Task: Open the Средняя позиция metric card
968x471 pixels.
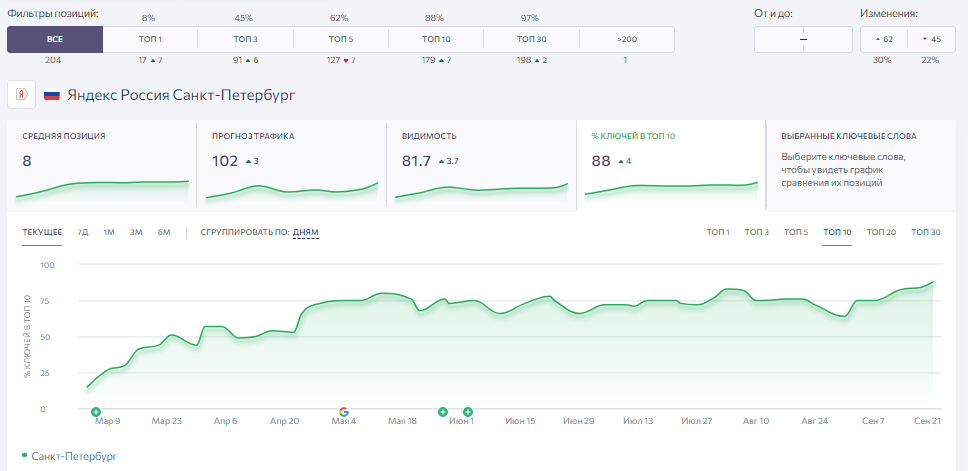Action: click(102, 164)
